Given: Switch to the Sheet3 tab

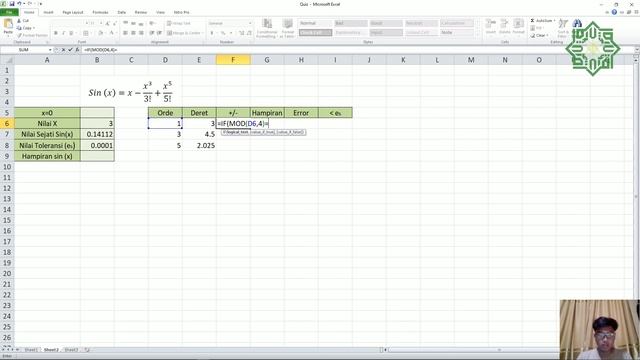Looking at the screenshot, I should [x=71, y=350].
